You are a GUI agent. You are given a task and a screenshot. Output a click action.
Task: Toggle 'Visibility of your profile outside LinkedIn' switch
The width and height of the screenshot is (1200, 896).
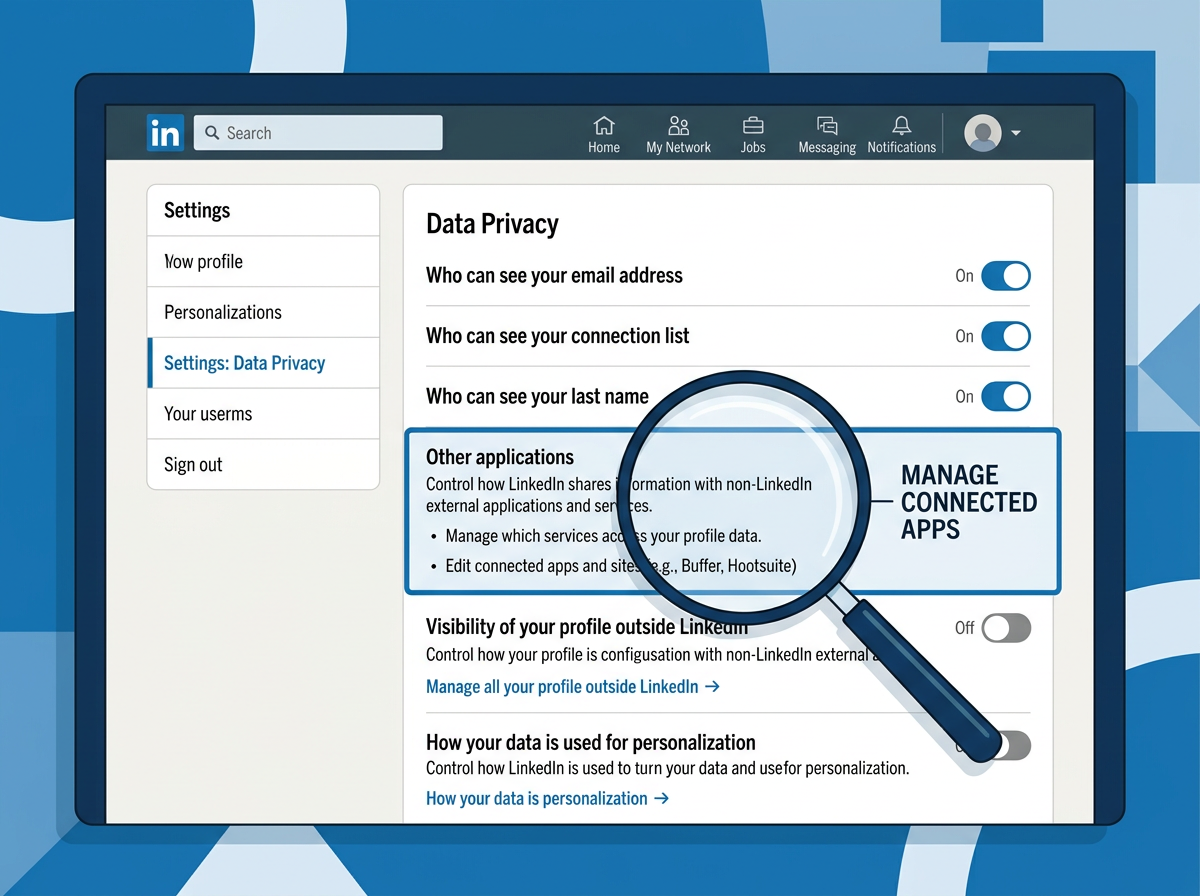pyautogui.click(x=1005, y=628)
